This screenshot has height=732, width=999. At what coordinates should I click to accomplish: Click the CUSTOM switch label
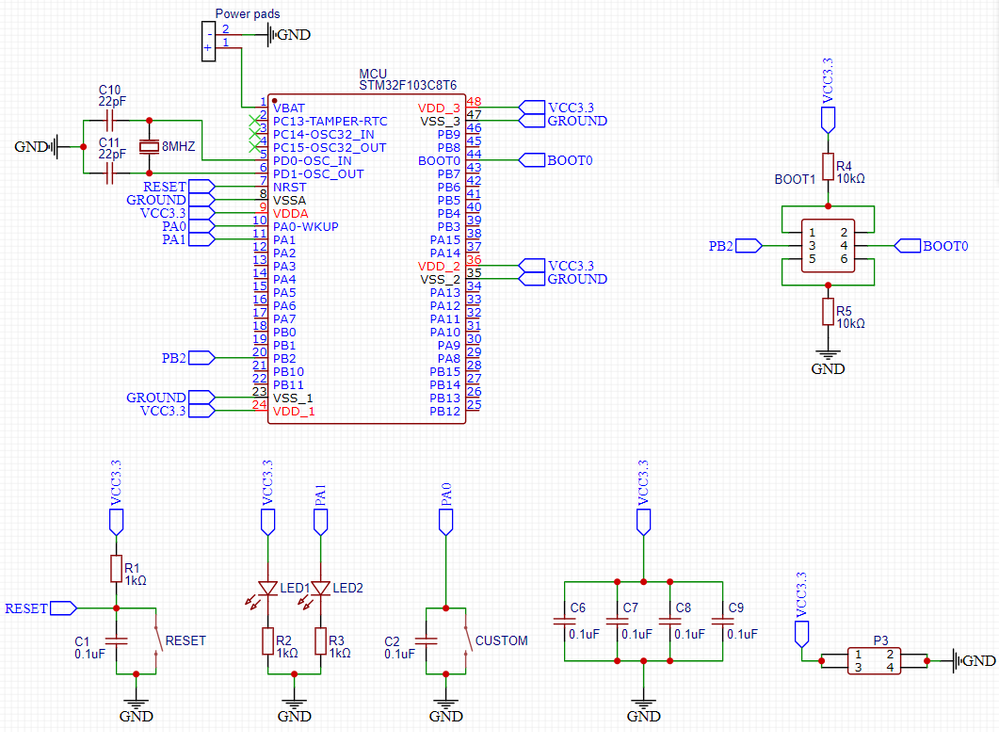pos(501,641)
